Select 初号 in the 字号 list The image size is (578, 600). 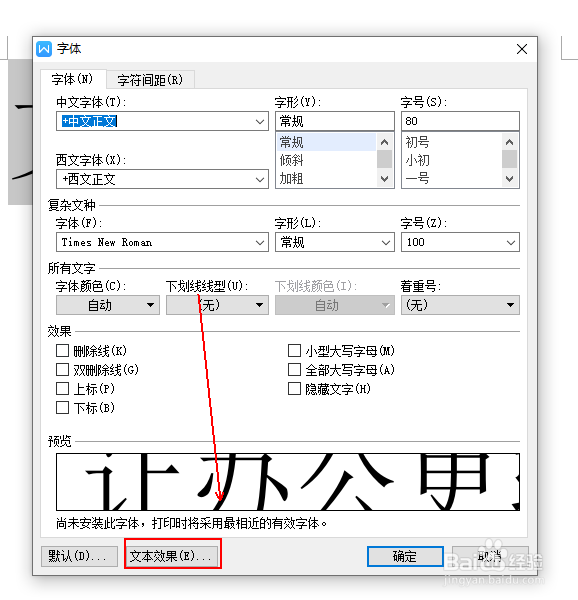tap(452, 142)
